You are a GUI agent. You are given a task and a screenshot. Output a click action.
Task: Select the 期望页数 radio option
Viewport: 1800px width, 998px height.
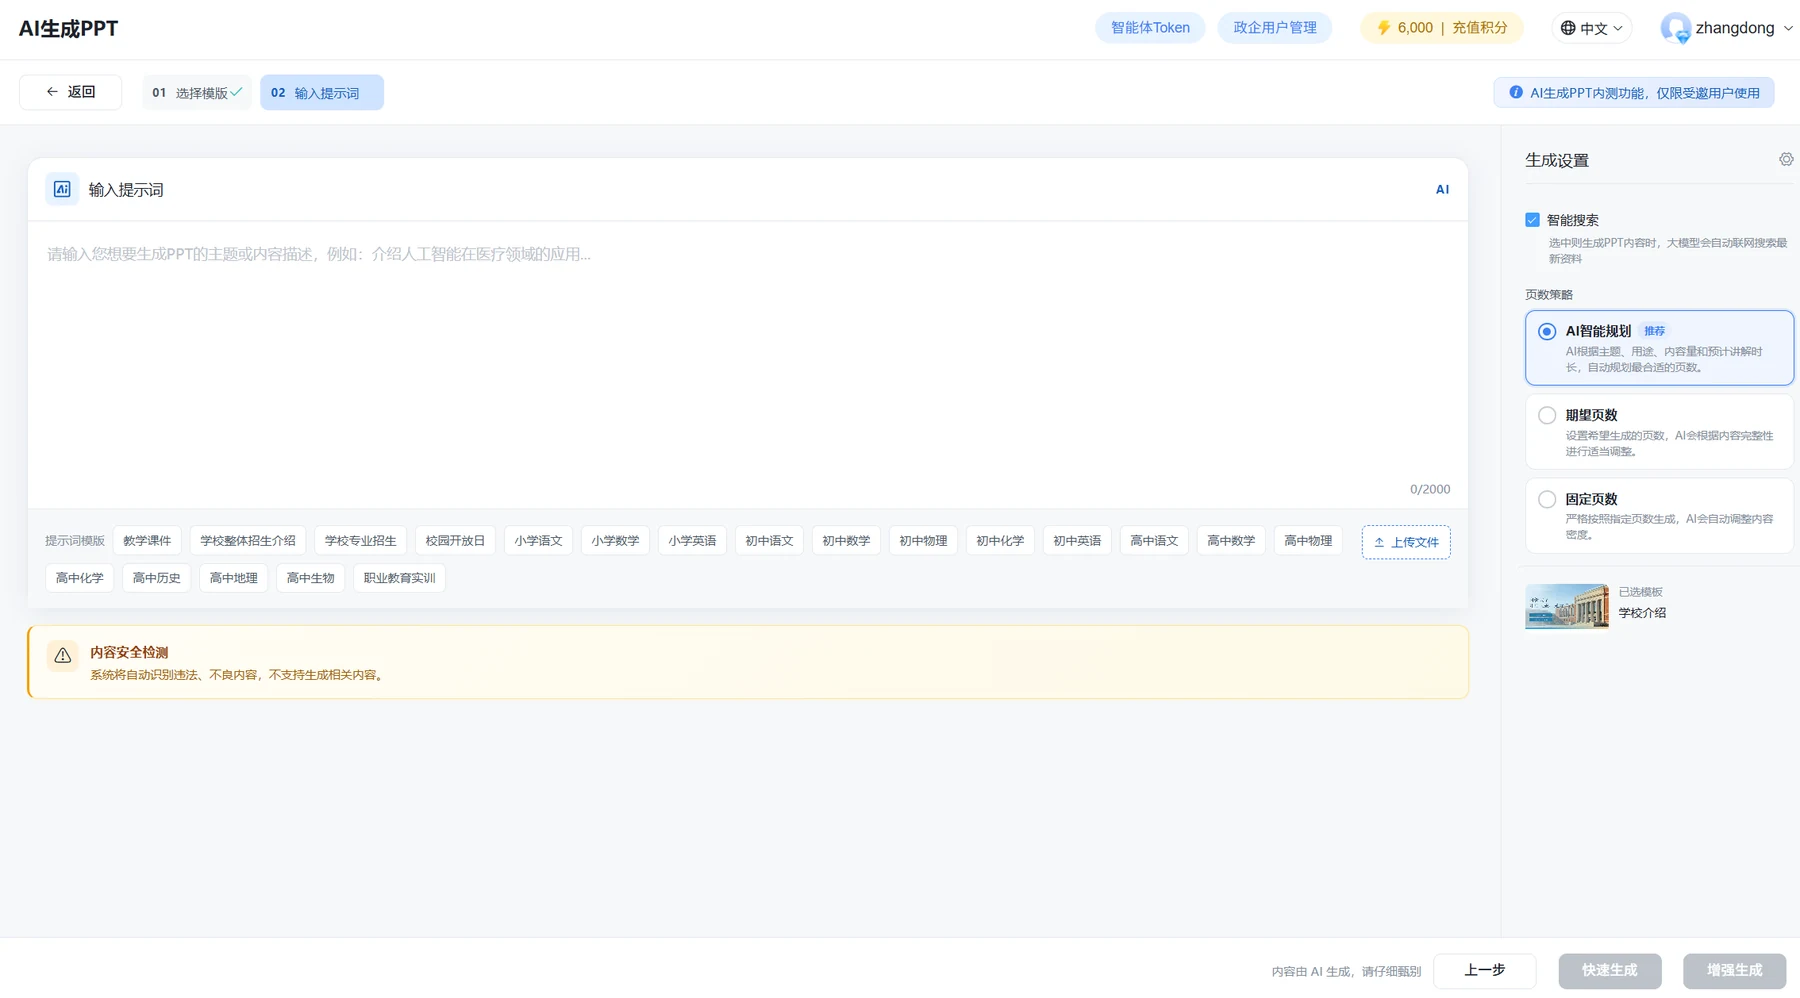tap(1547, 415)
